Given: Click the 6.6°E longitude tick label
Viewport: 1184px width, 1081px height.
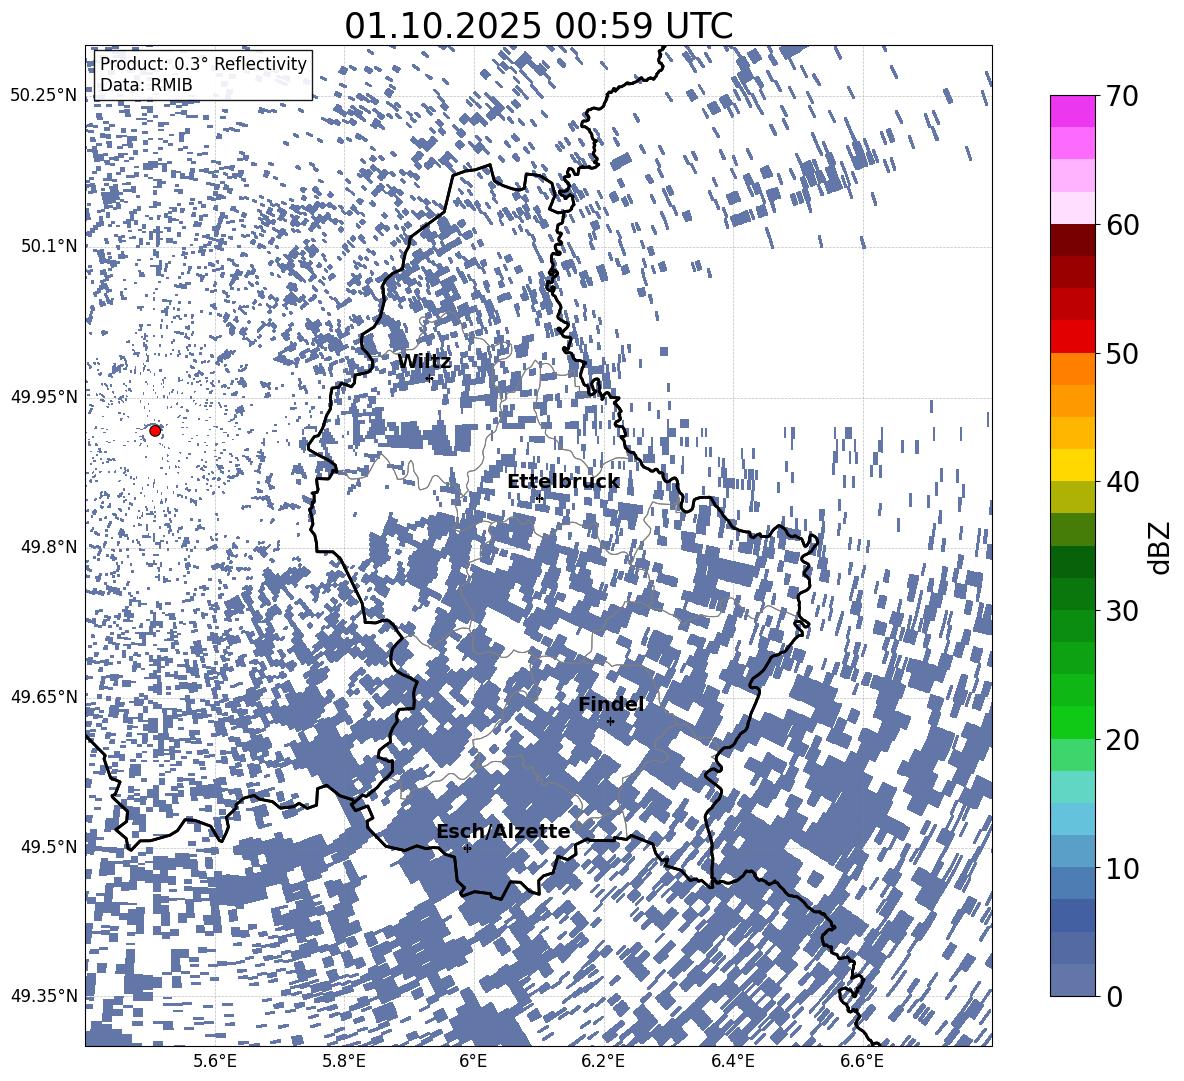Looking at the screenshot, I should (x=862, y=1061).
